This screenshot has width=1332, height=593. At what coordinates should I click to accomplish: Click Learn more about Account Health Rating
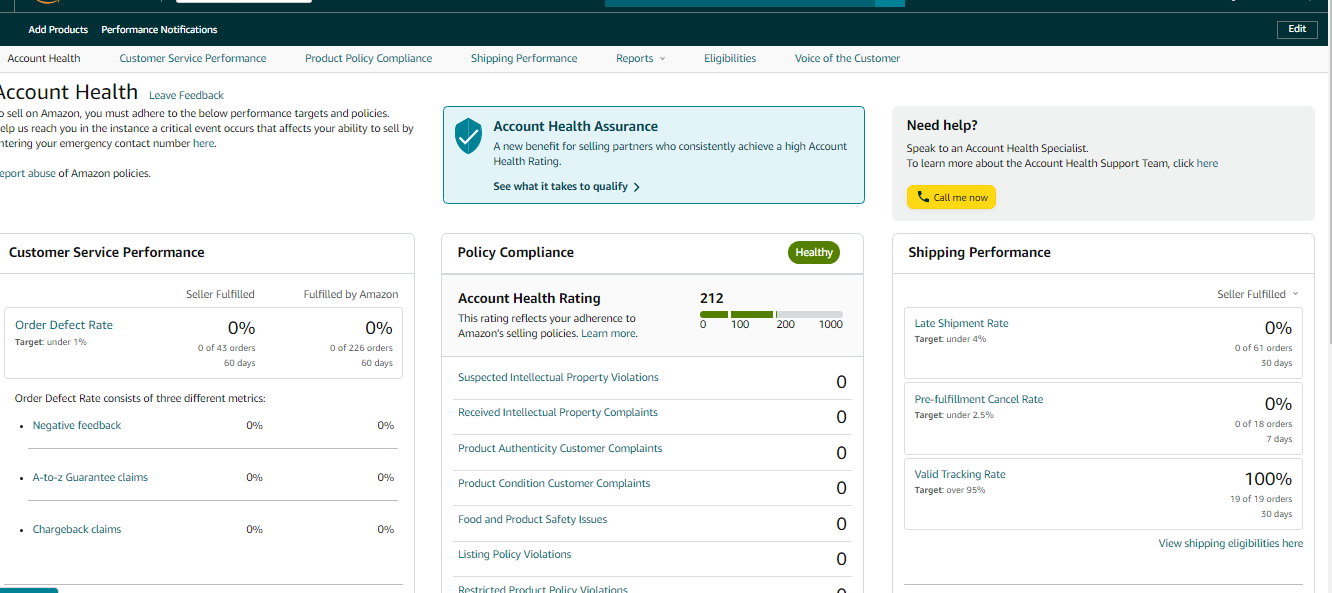609,333
